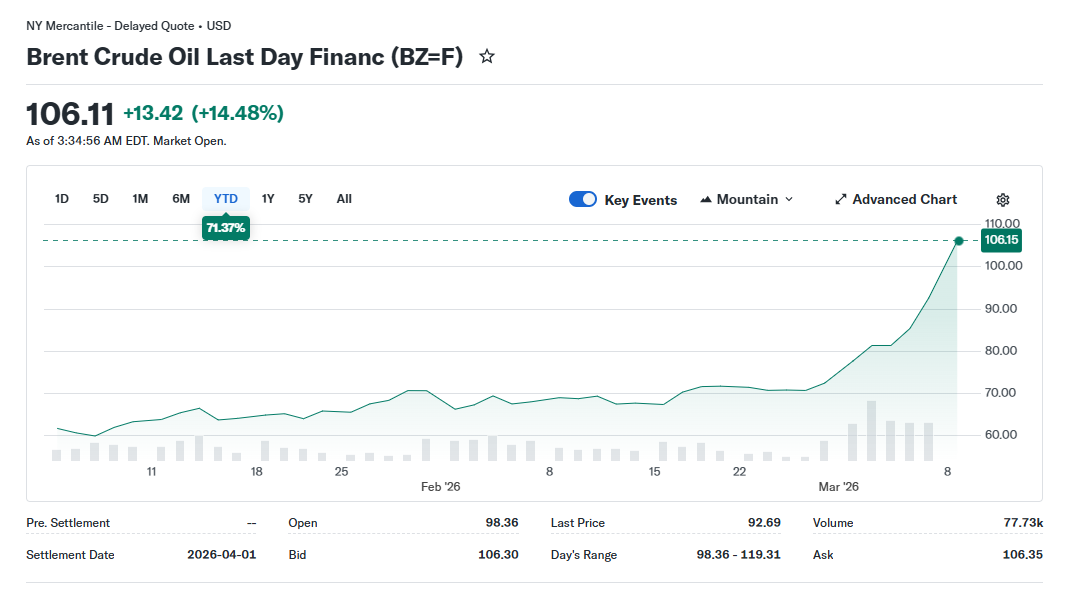The width and height of the screenshot is (1067, 599).
Task: Expand the Mountain chart type dropdown
Action: coord(788,200)
